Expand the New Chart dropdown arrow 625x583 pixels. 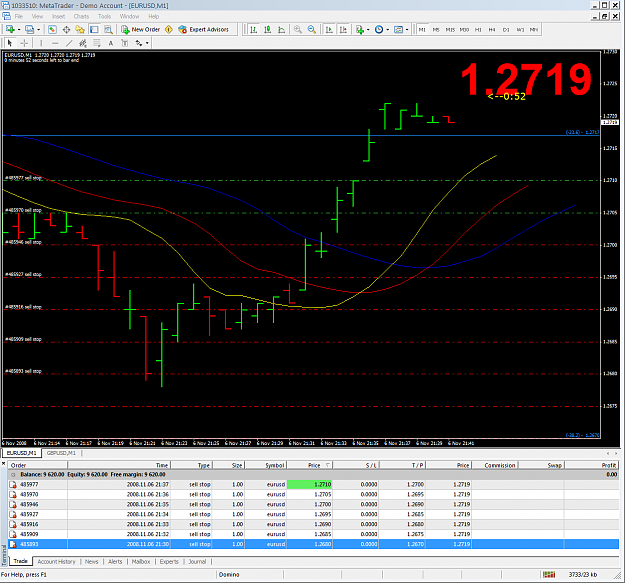(18, 30)
